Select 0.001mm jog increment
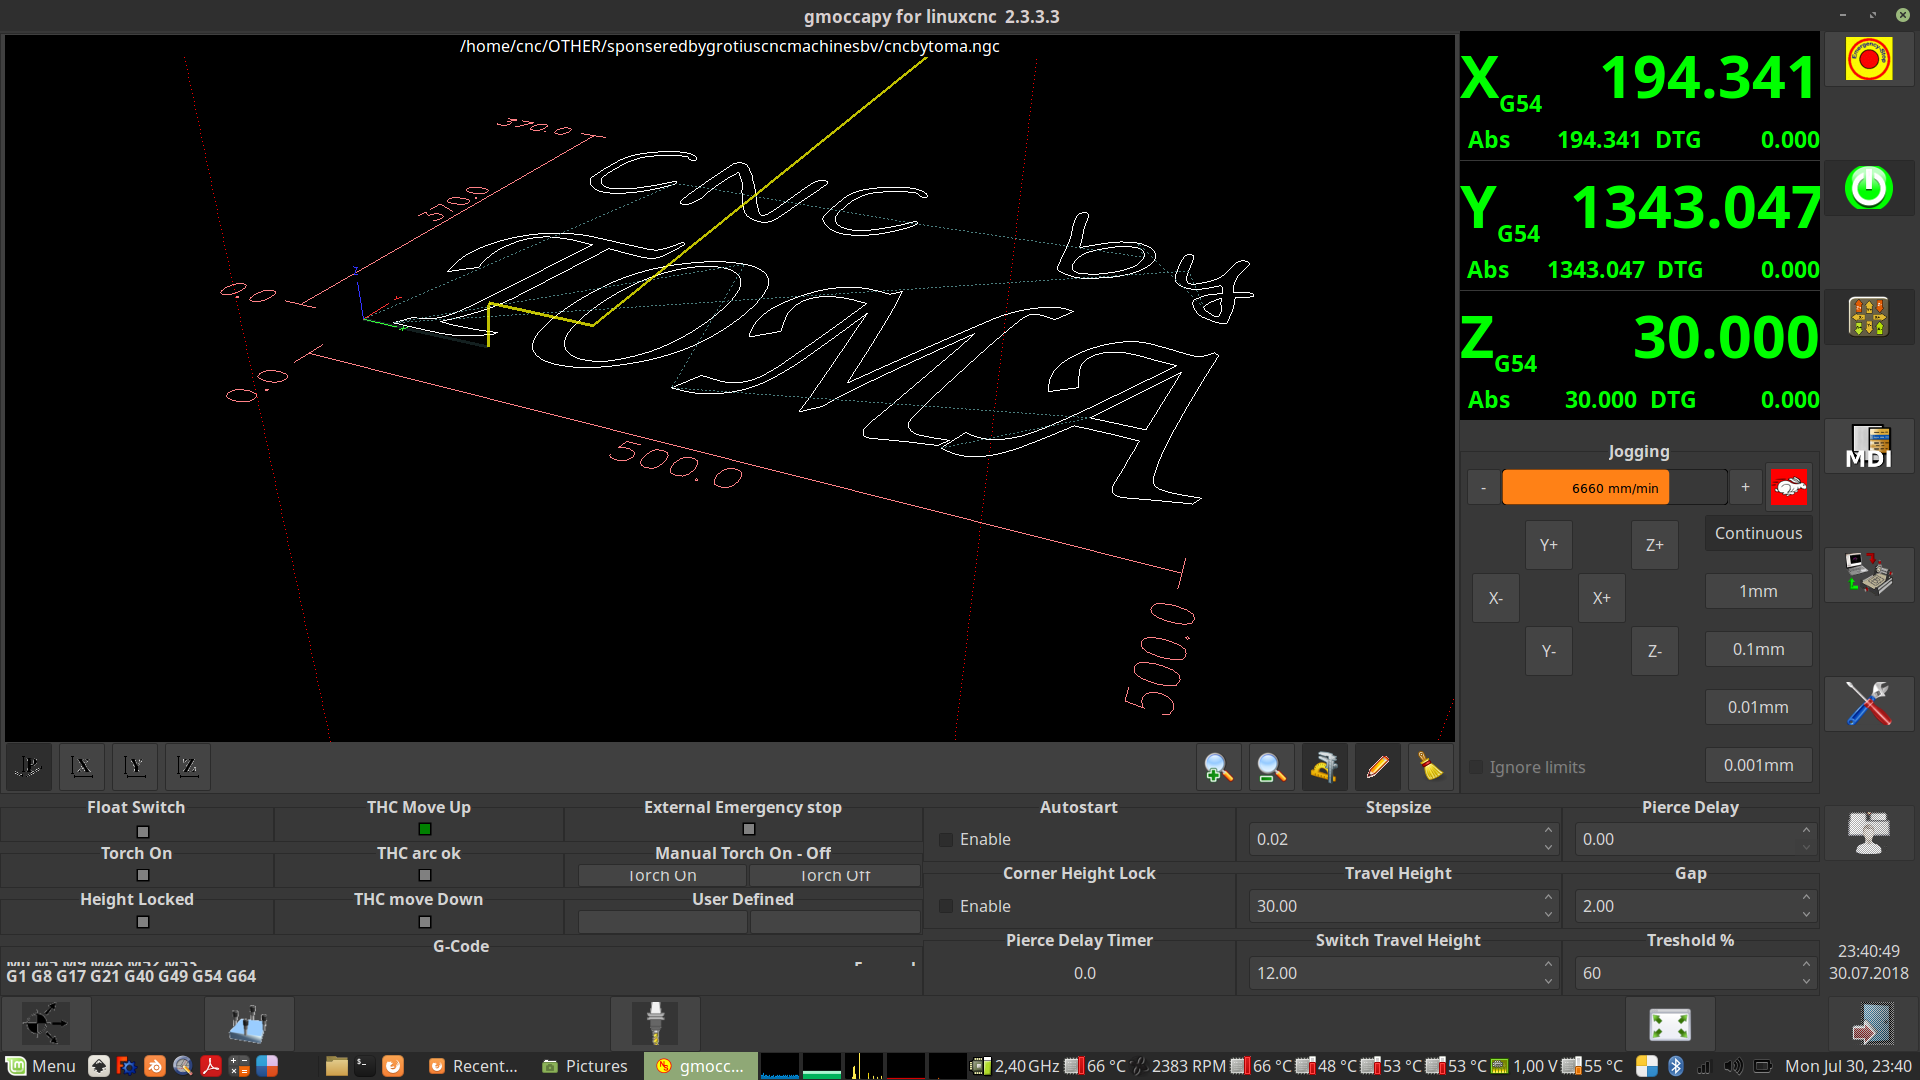The width and height of the screenshot is (1920, 1080). (1758, 765)
